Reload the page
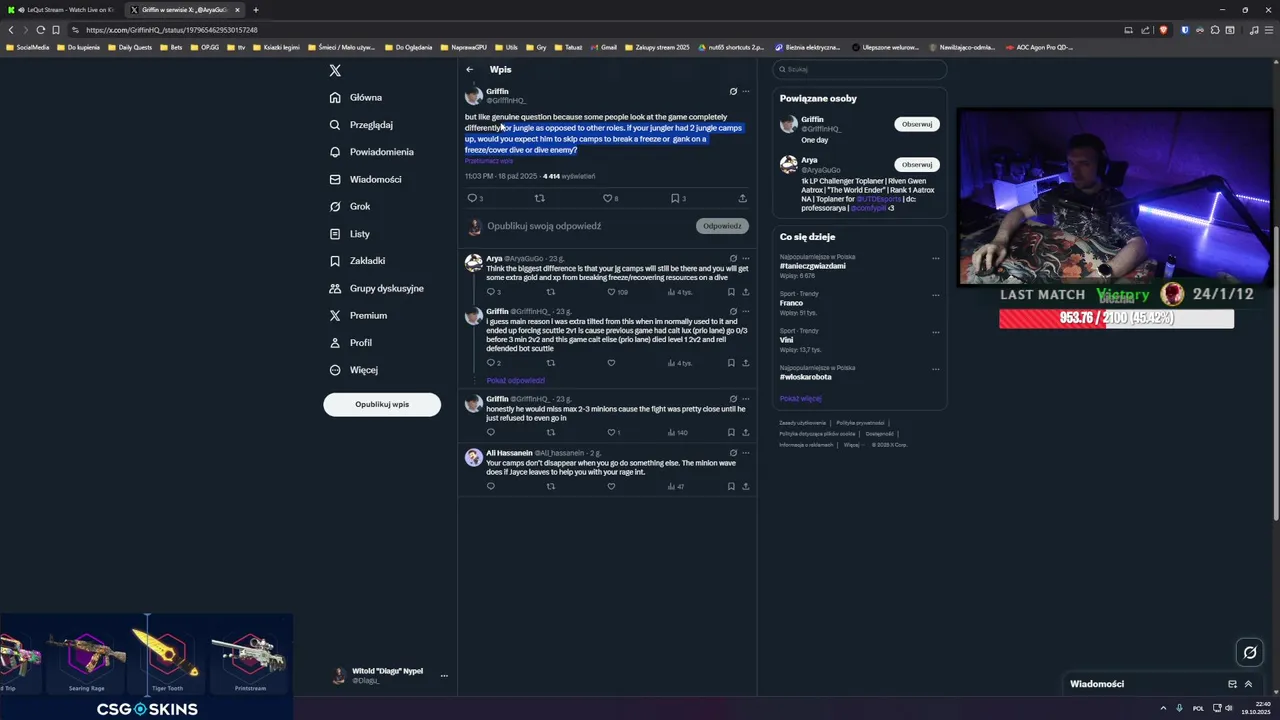Screen dimensions: 1280x720 tap(40, 30)
